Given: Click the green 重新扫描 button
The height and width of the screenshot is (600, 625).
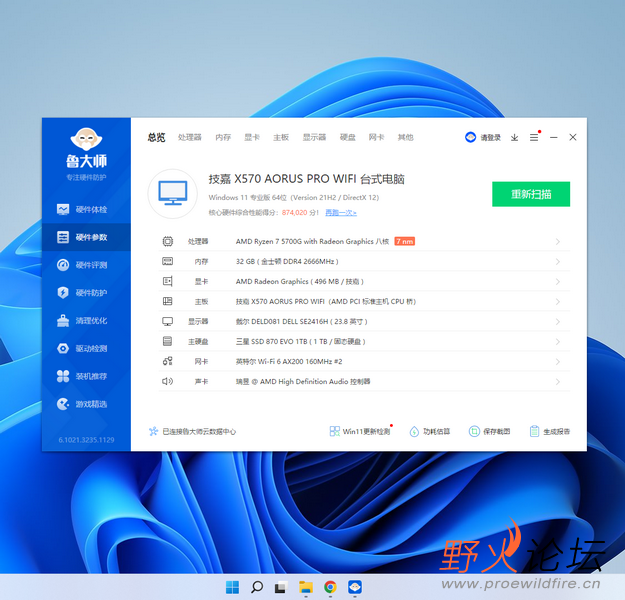Looking at the screenshot, I should pos(531,194).
